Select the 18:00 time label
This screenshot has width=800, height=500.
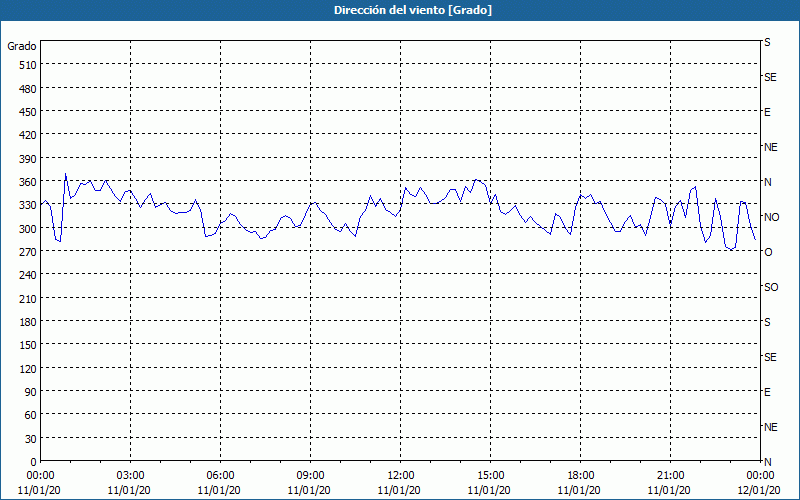tap(580, 476)
